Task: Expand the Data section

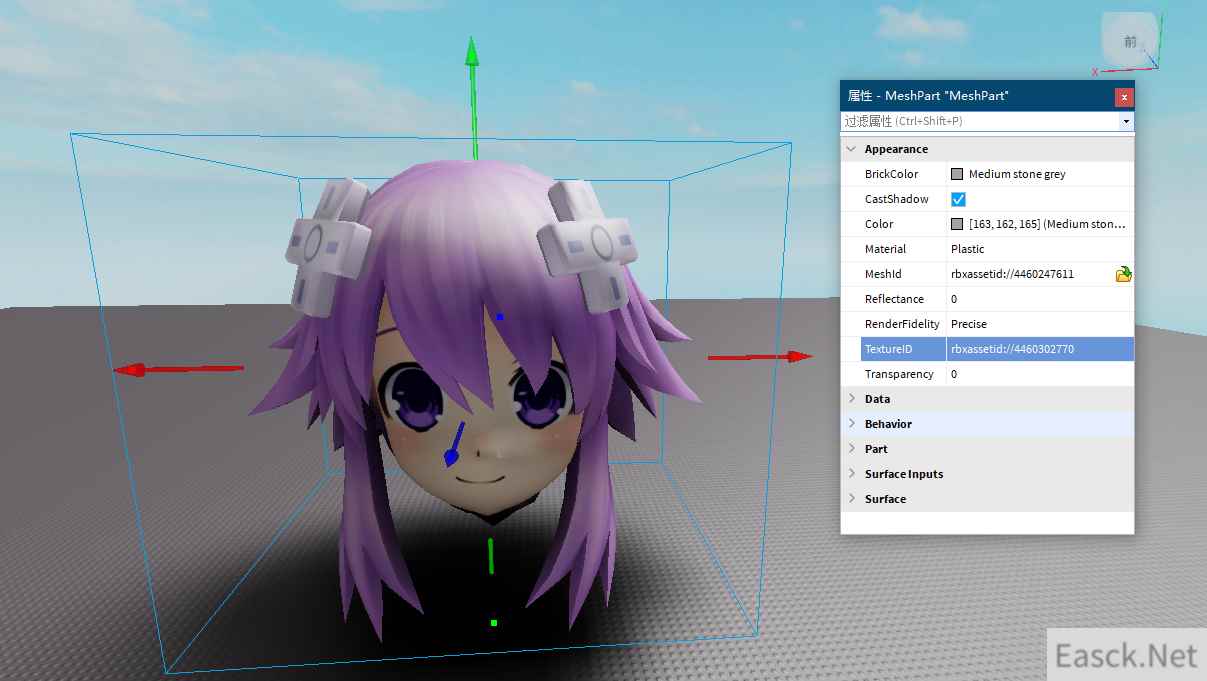Action: coord(851,399)
